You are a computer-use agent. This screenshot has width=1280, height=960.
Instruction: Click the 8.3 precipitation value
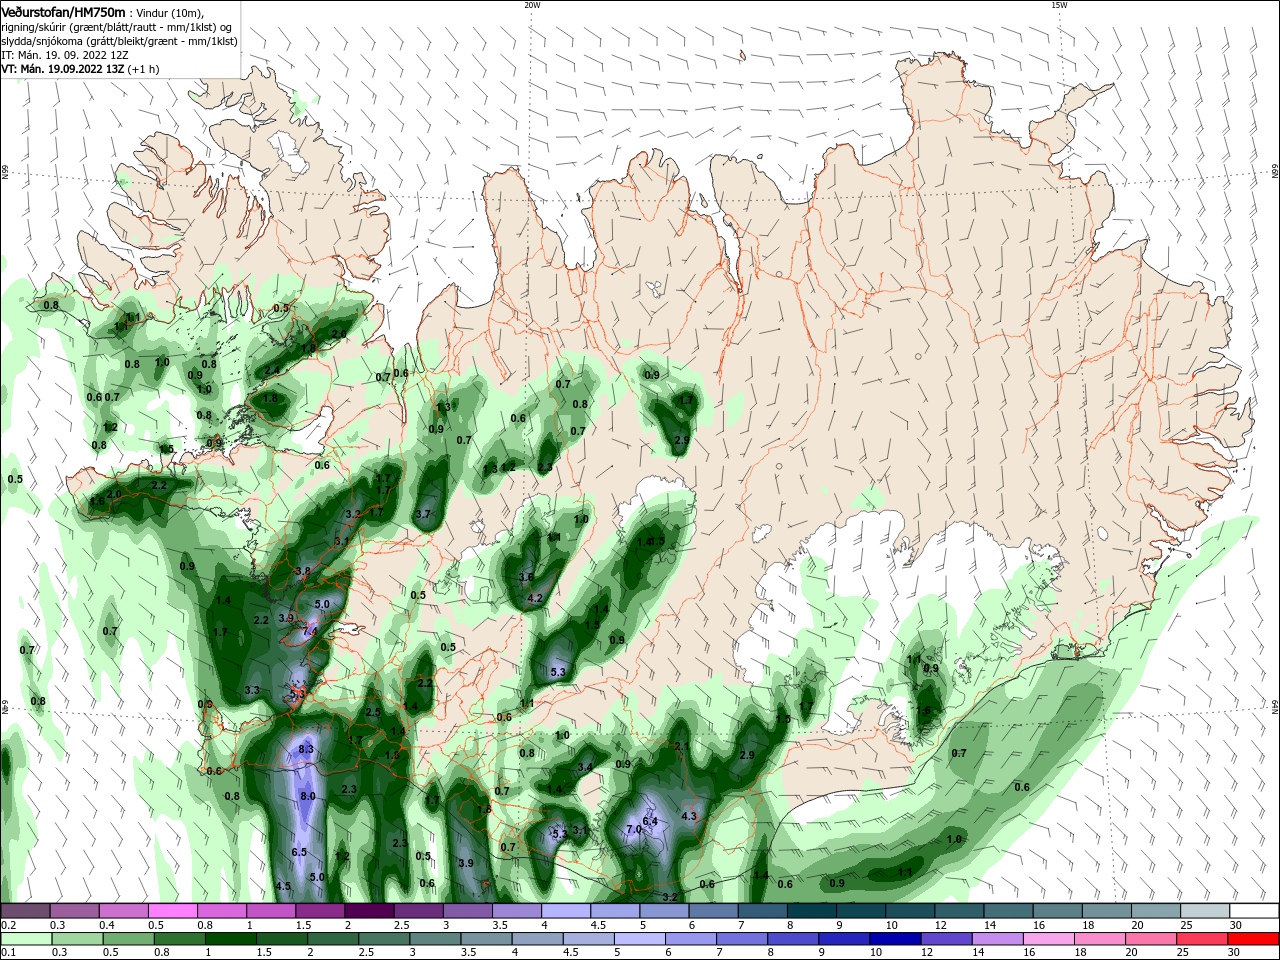[306, 749]
